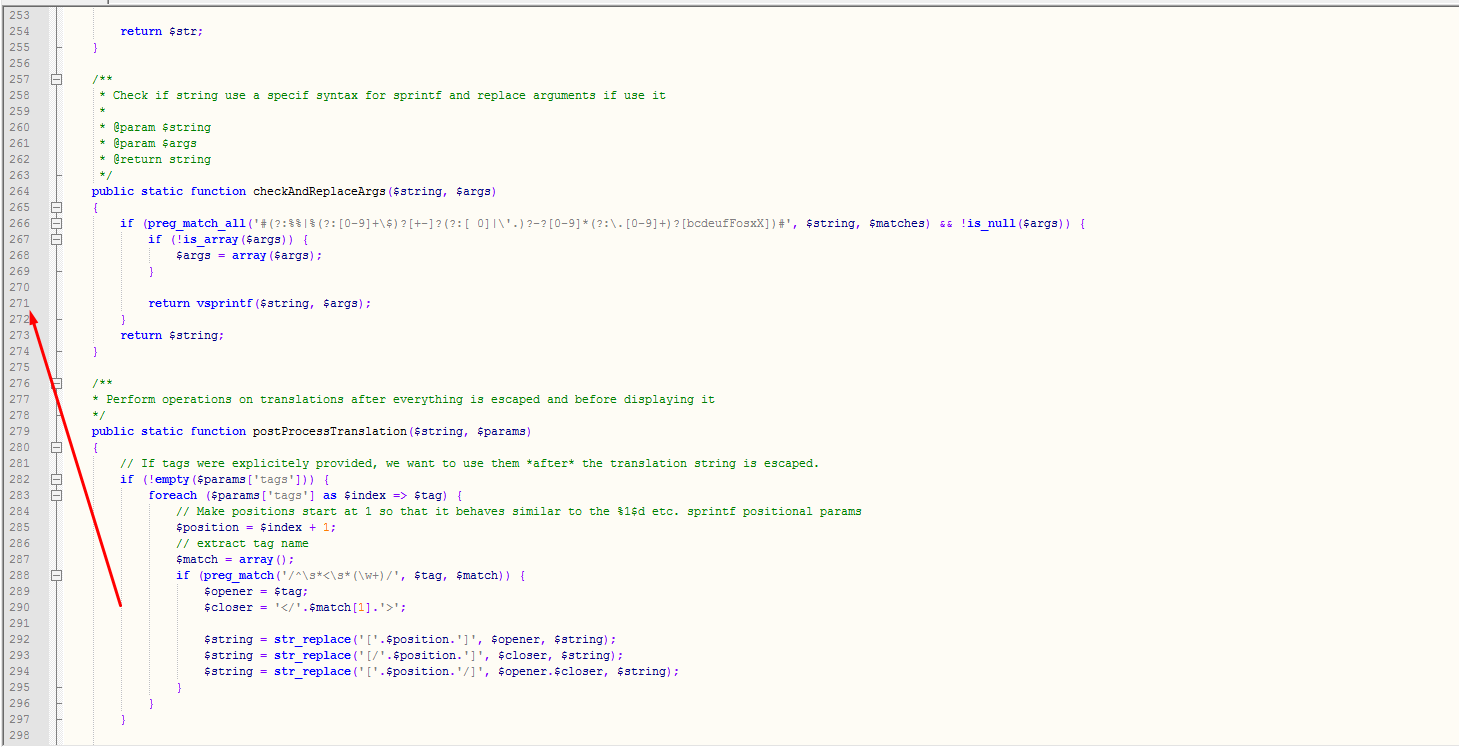Click 'return $string;' on line 273
Viewport: 1459px width, 747px height.
172,335
